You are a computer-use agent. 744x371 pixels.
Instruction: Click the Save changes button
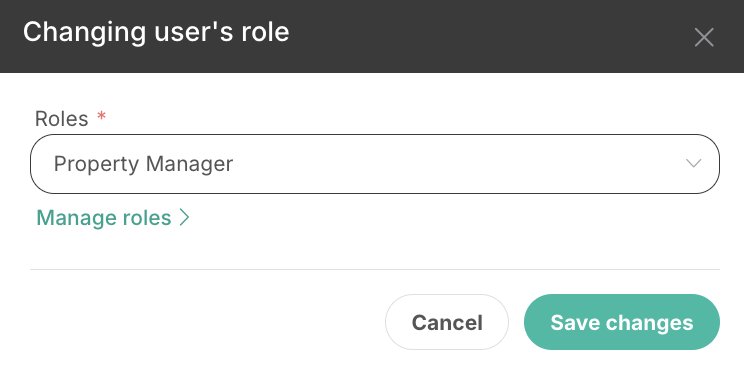[x=622, y=322]
